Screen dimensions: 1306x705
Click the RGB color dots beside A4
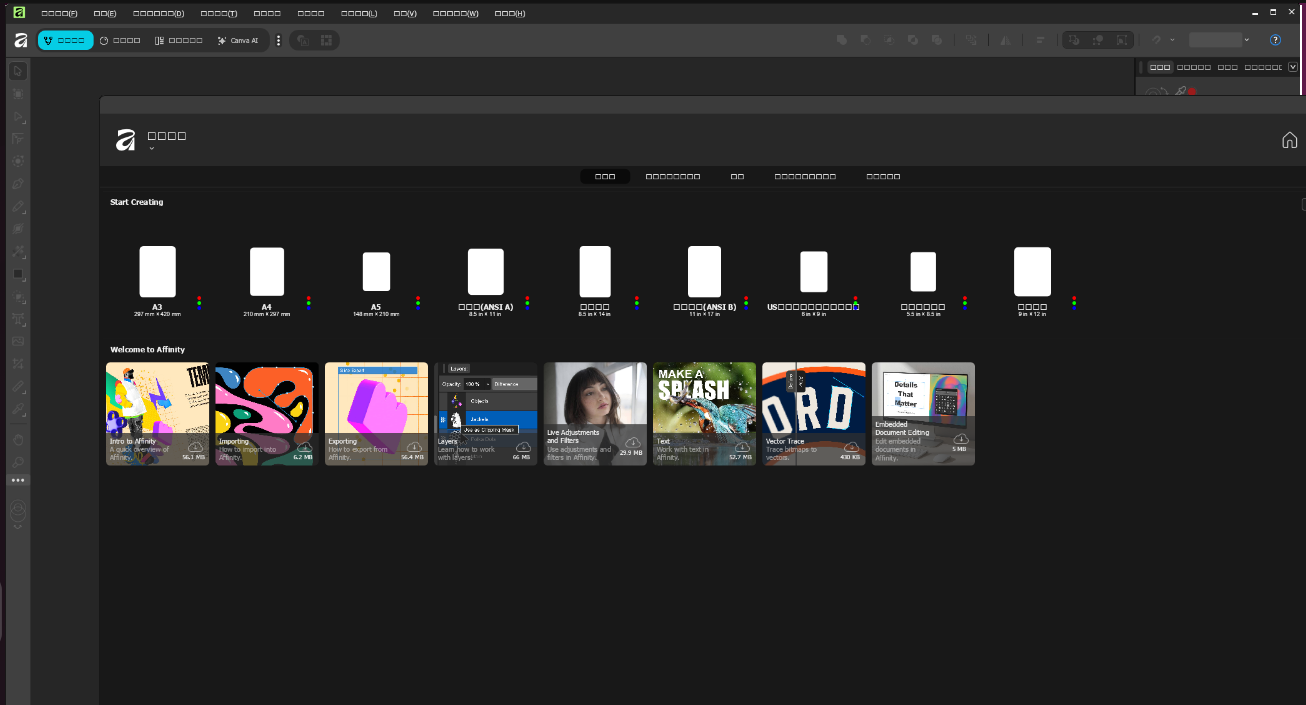coord(309,303)
